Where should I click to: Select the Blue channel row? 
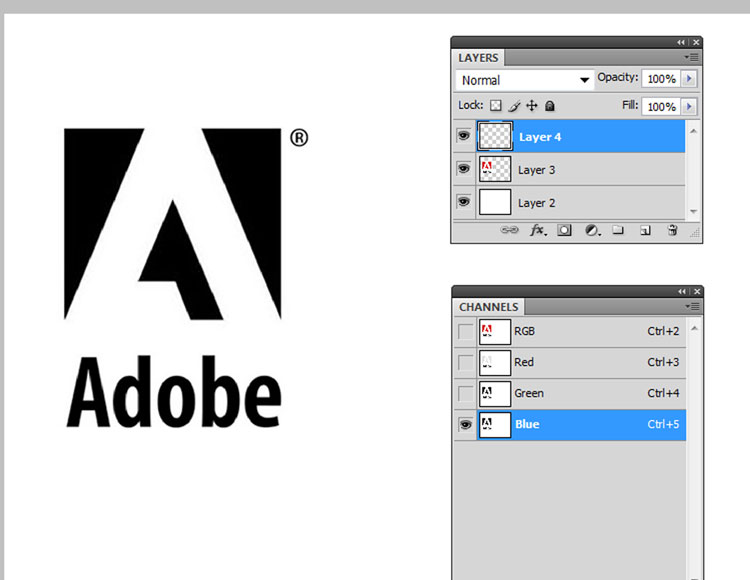click(570, 425)
